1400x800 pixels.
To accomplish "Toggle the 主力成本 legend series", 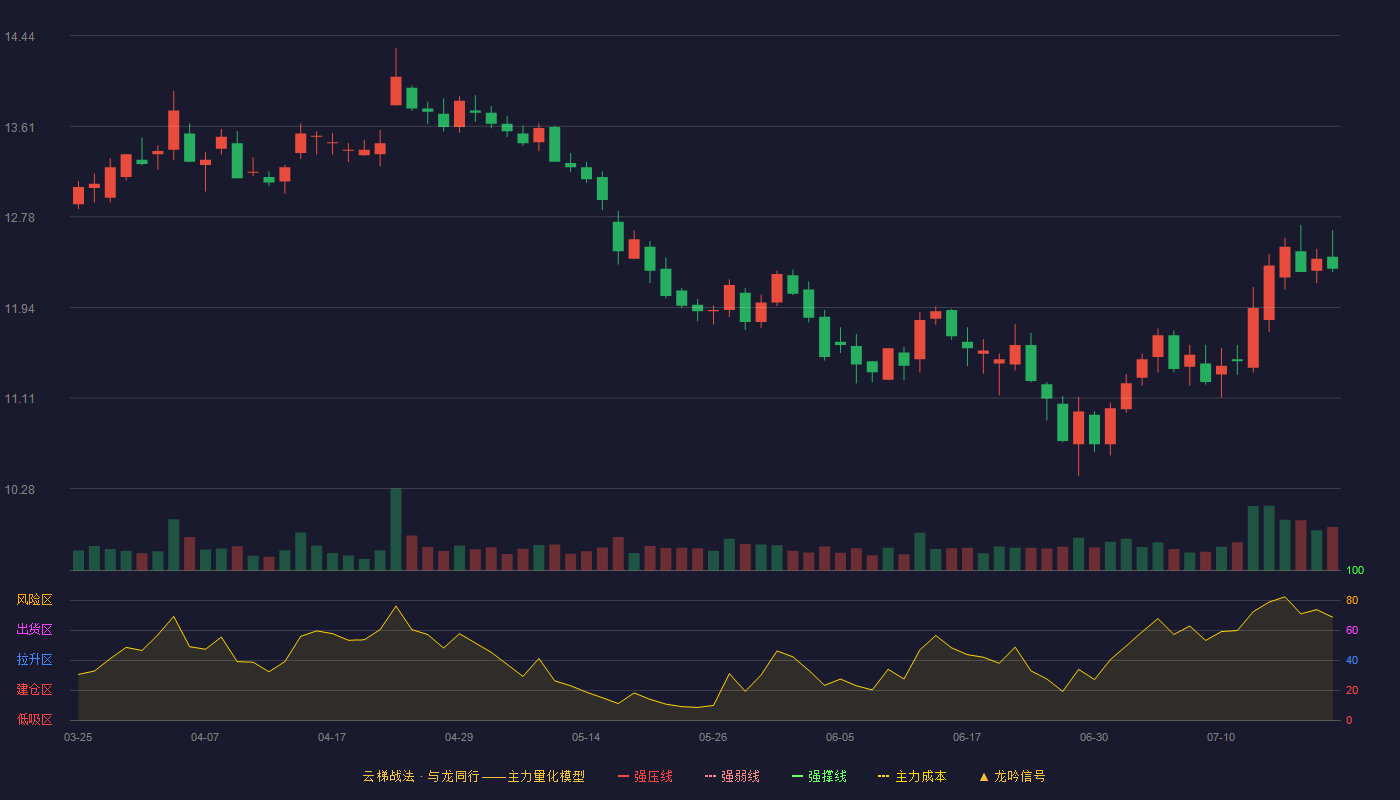I will (912, 776).
